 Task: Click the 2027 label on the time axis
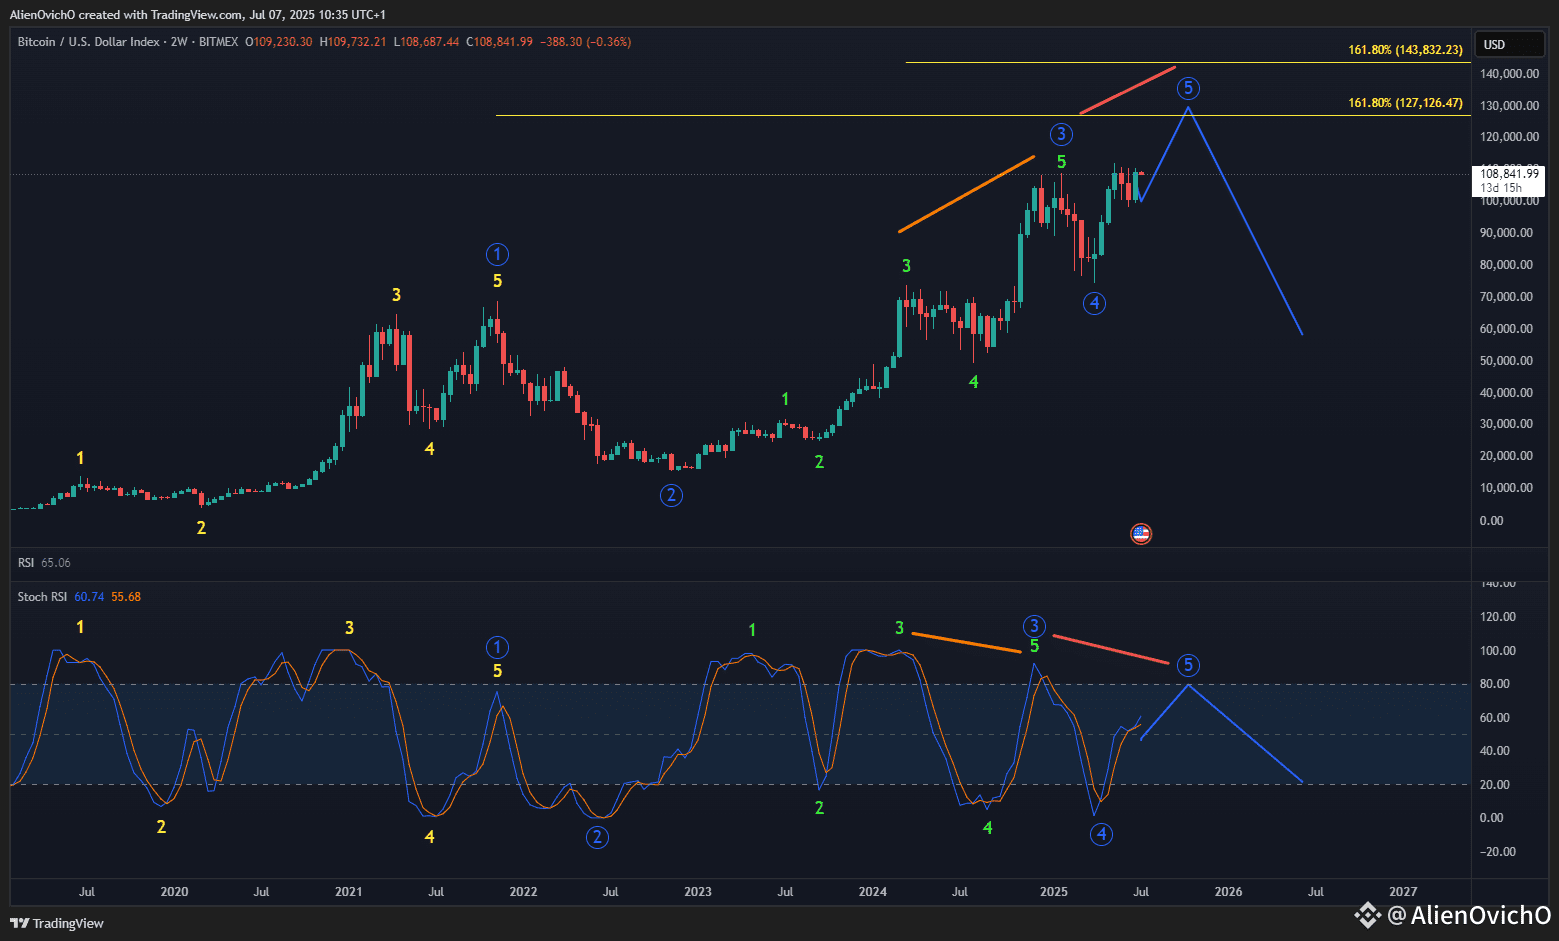point(1403,892)
